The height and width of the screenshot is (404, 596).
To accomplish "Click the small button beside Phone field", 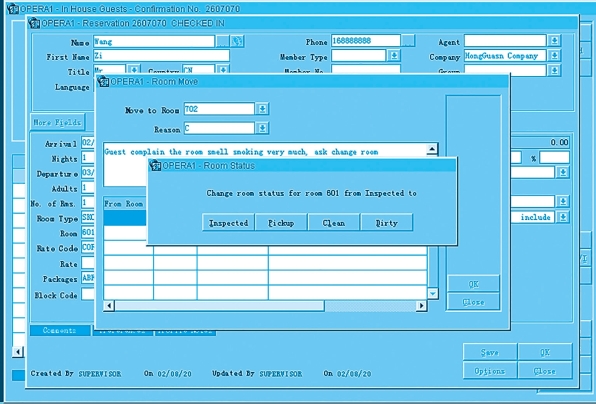I will 408,41.
